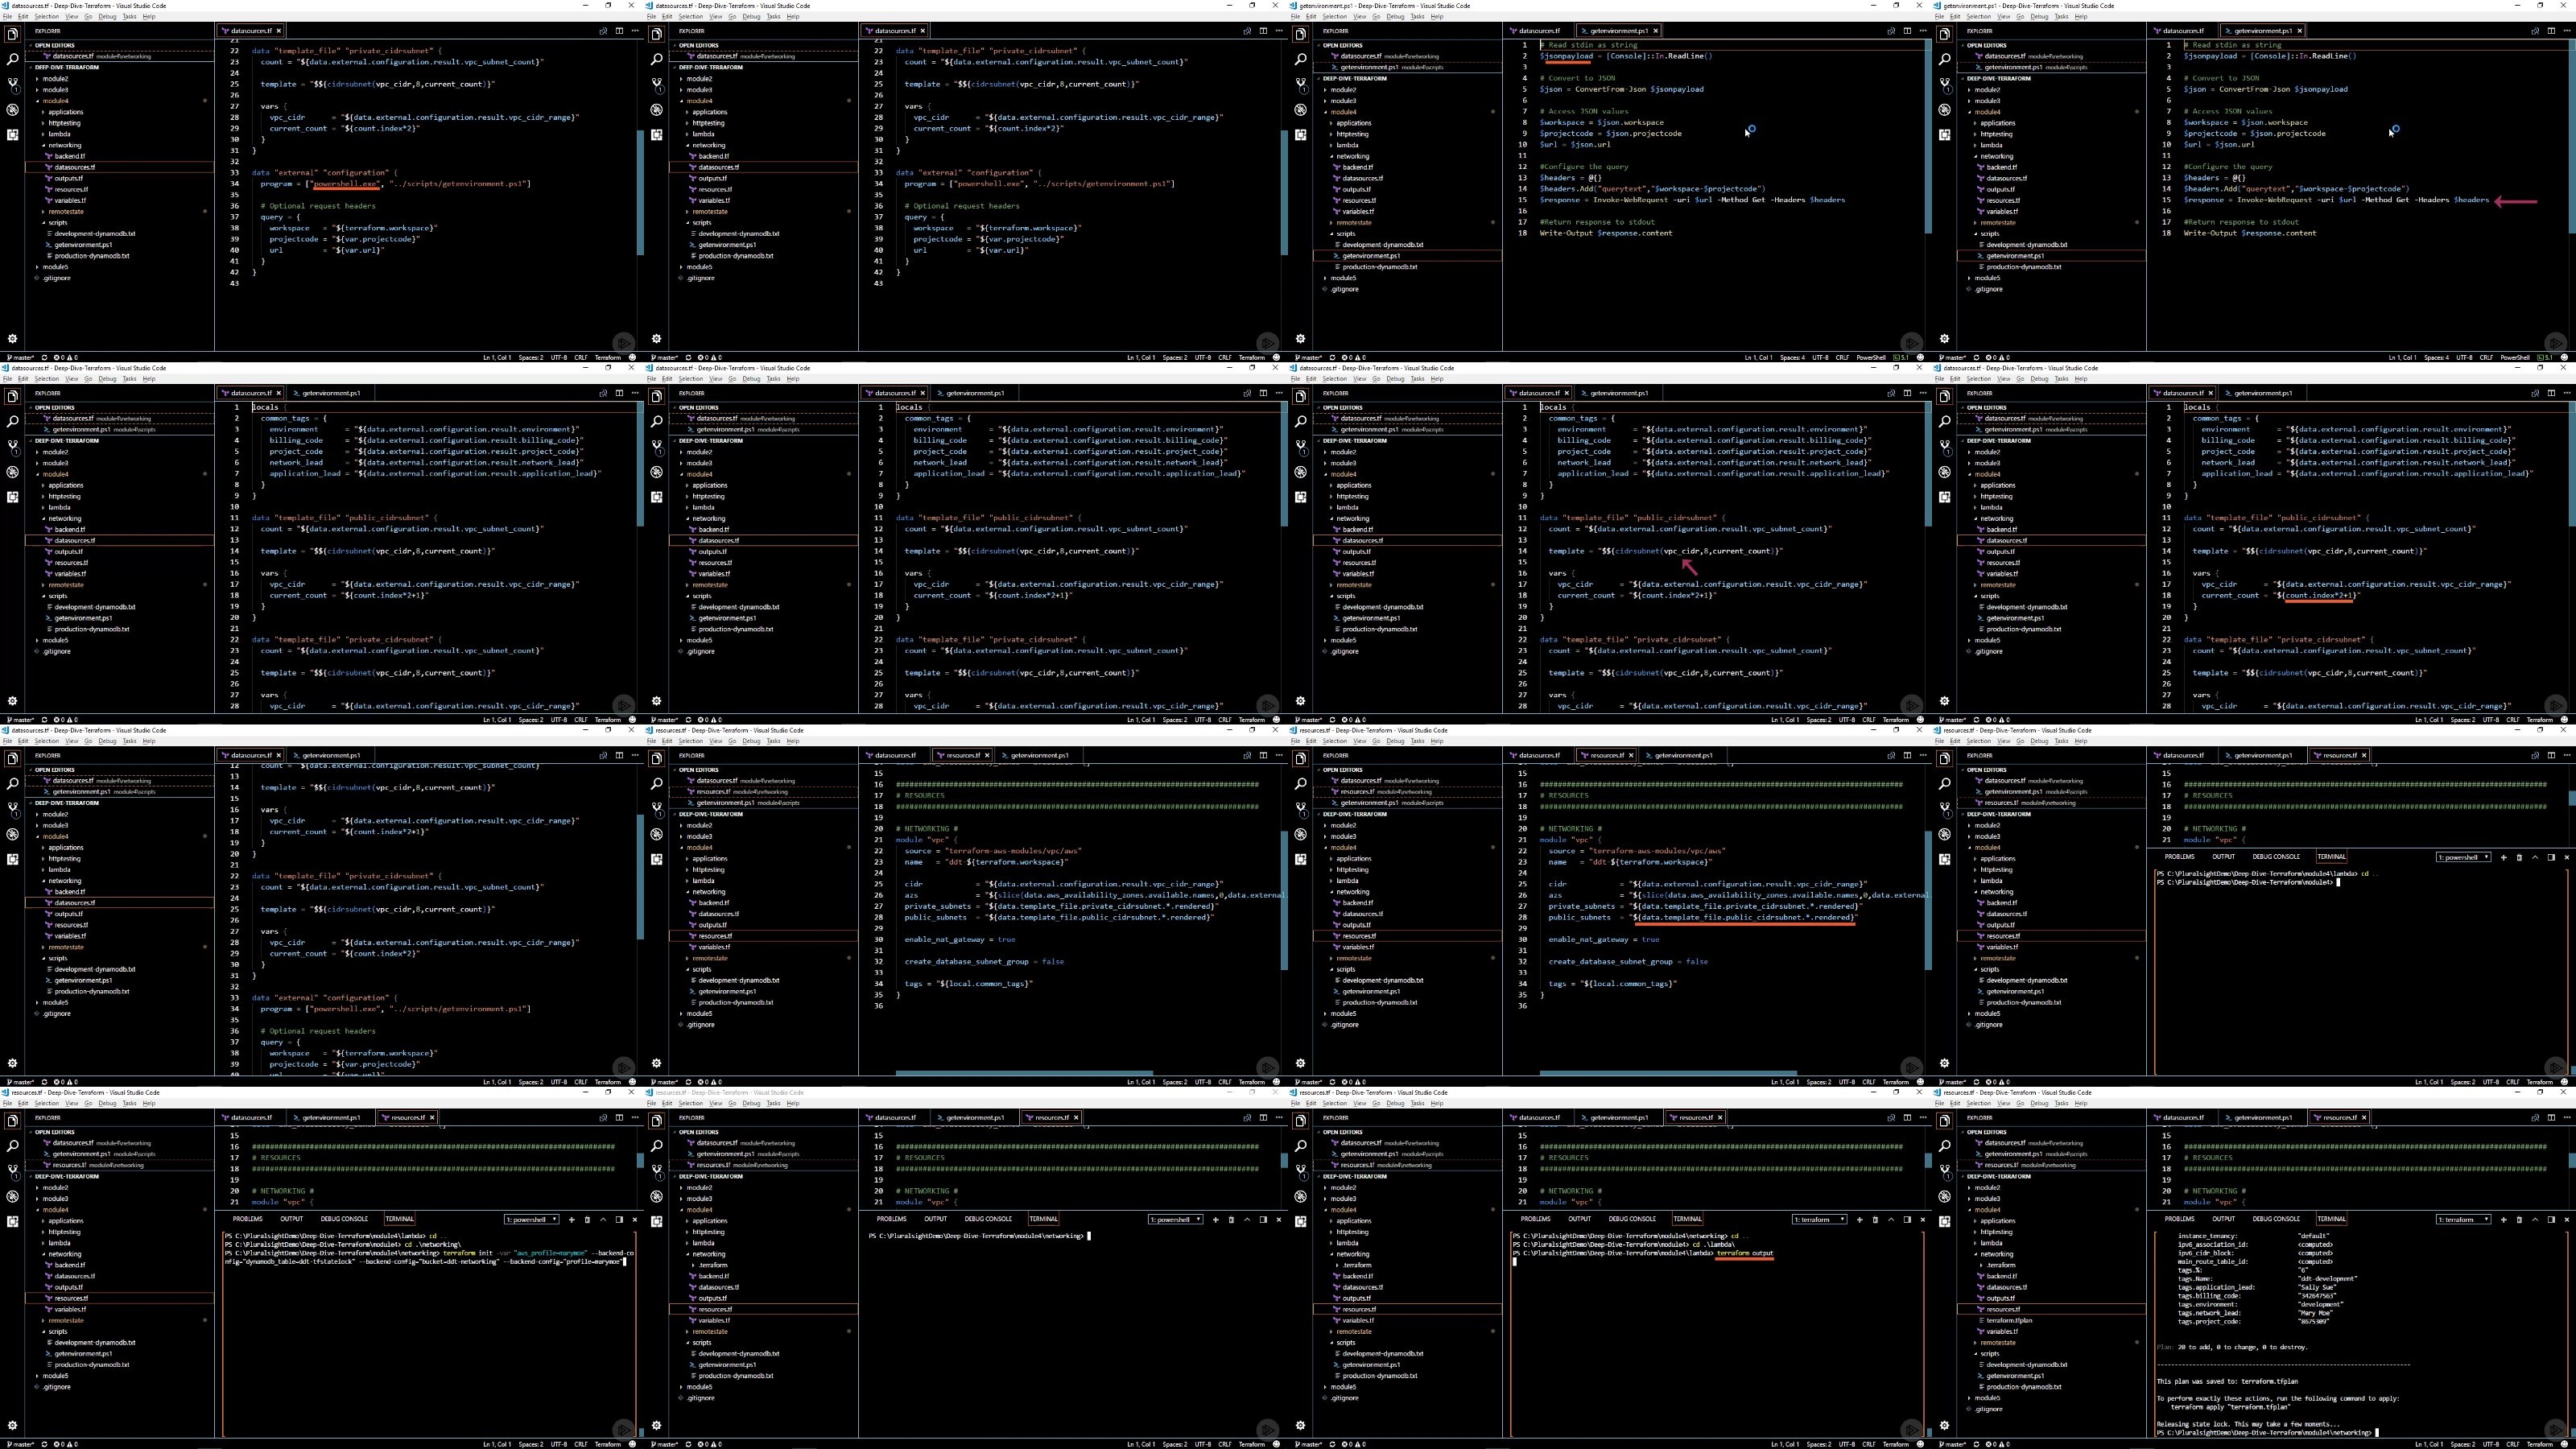Open Extensions in window with underlined $jsonpayload
2576x1449 pixels.
click(x=1300, y=134)
